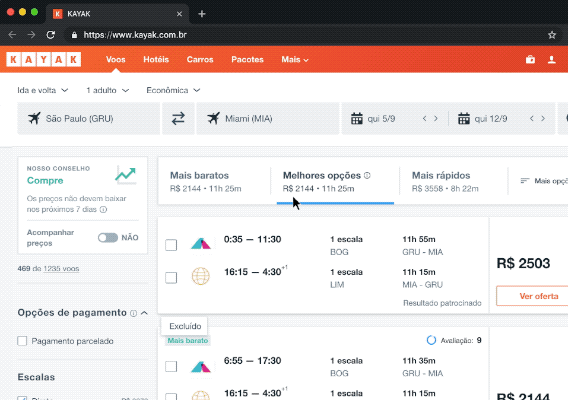Screen dimensions: 568x400
Task: Click the São Paulo (GRU) origin field
Action: (89, 118)
